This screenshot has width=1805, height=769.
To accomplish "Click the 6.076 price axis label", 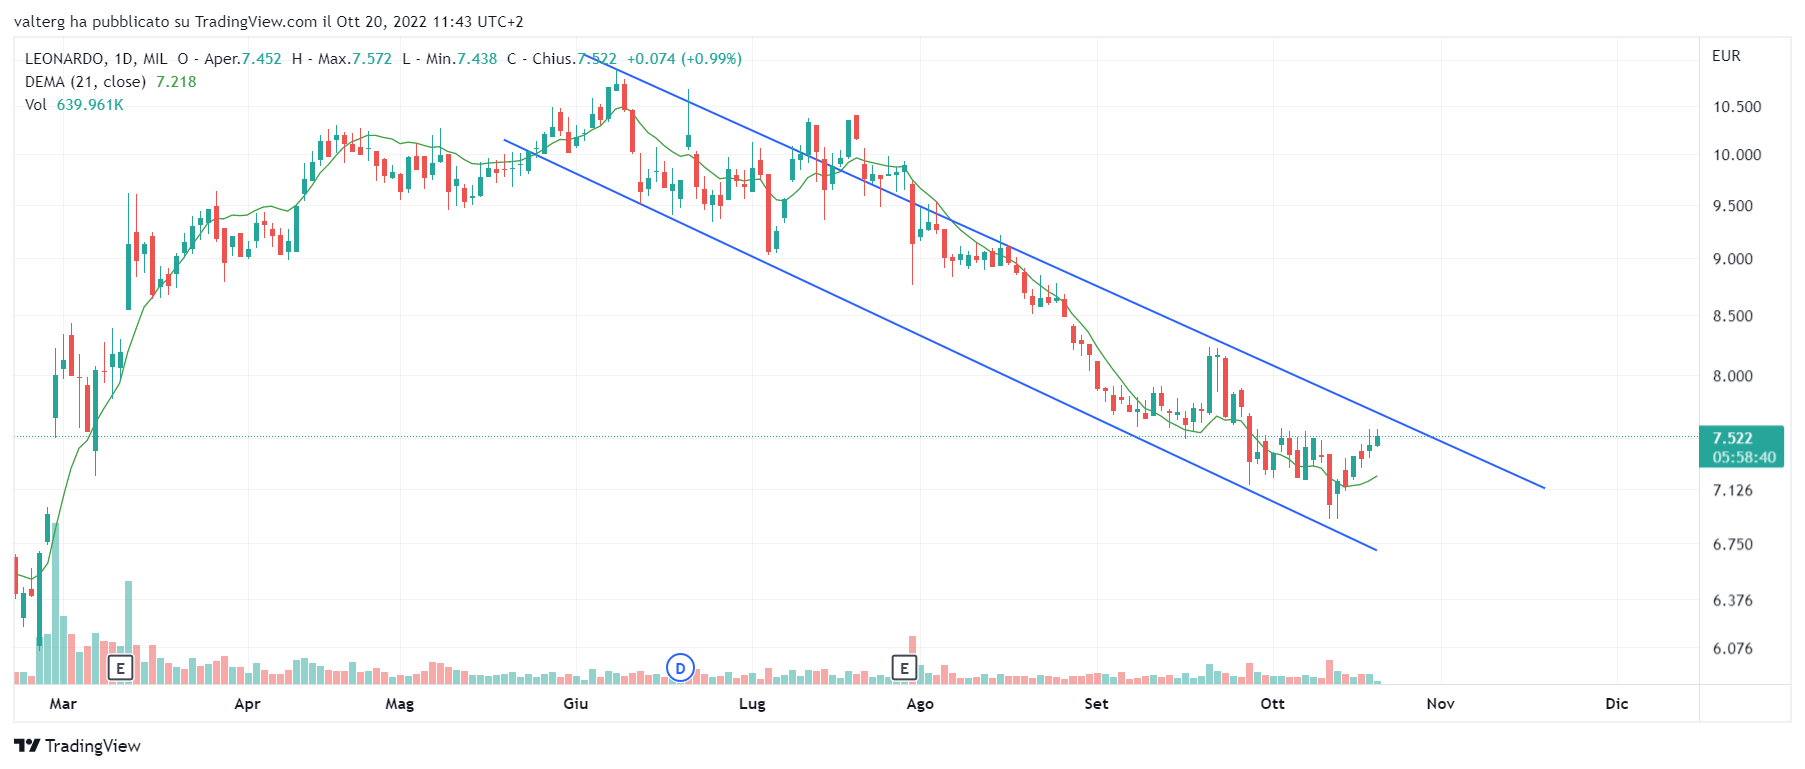I will pos(1733,648).
